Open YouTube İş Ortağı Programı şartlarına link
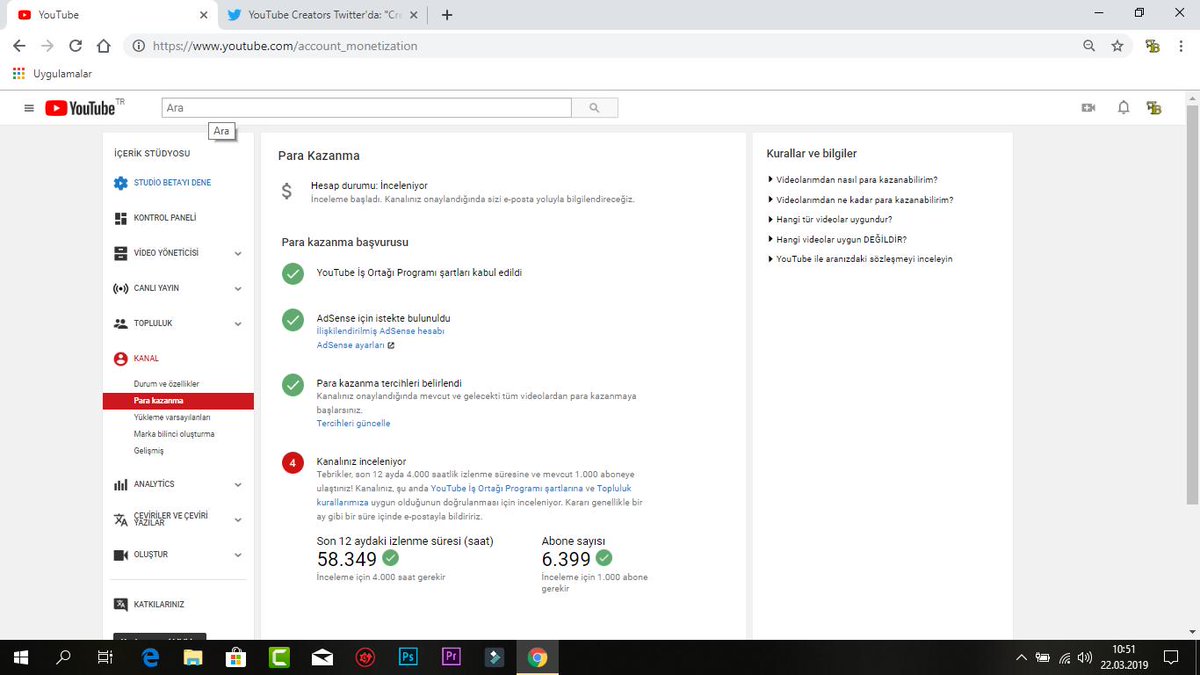Viewport: 1200px width, 675px height. [x=507, y=488]
